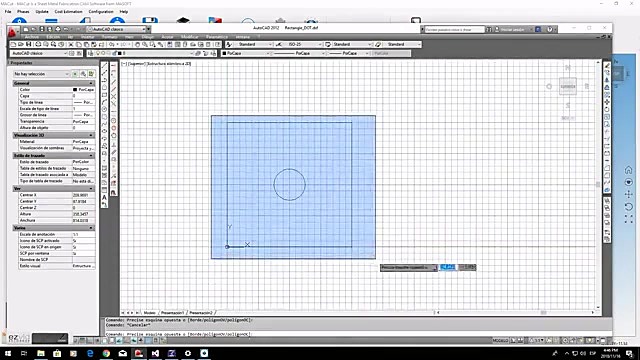This screenshot has height=360, width=640.
Task: Toggle current layer freeze sun icon
Action: pos(104,53)
